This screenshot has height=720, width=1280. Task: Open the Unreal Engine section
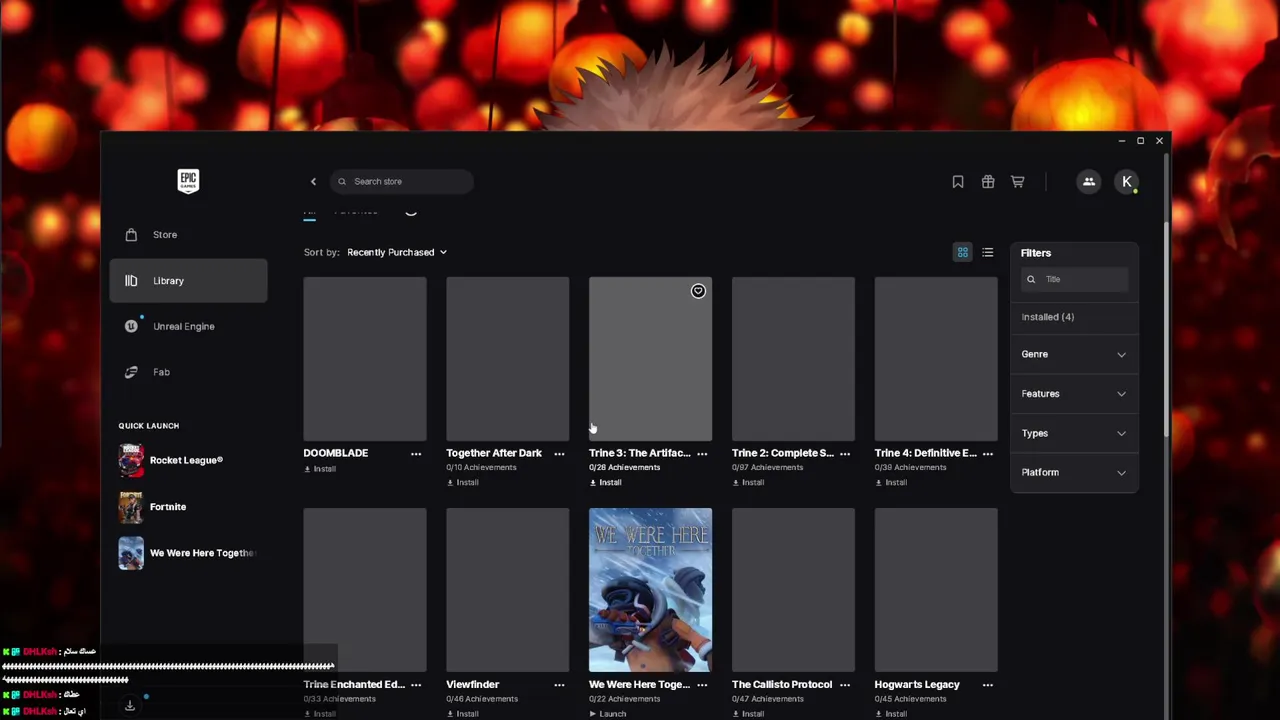coord(188,326)
